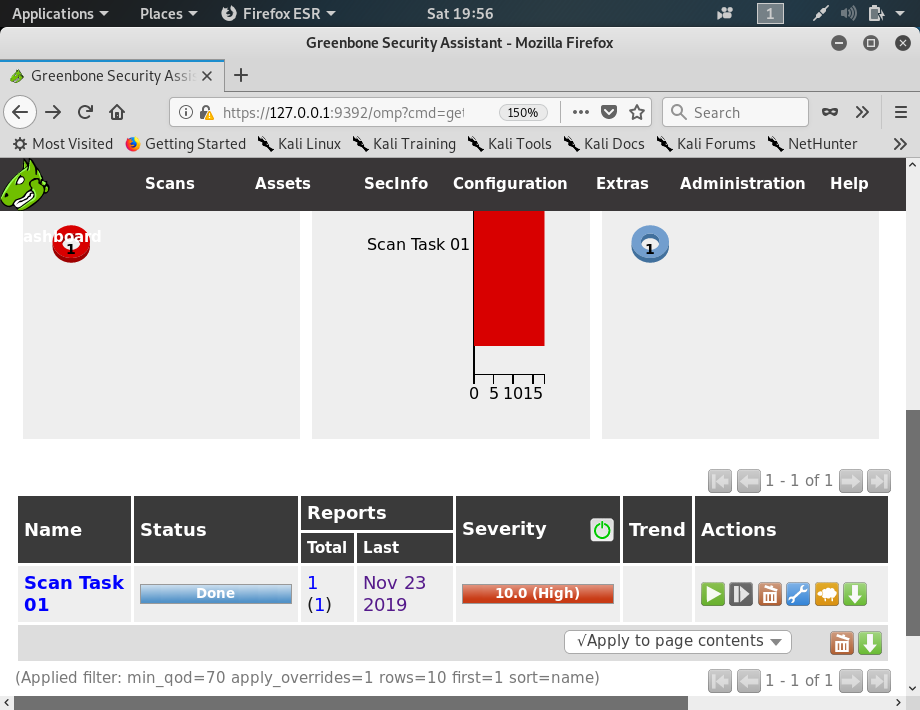Click the Greenbone dragon logo
Viewport: 920px width, 710px height.
25,184
